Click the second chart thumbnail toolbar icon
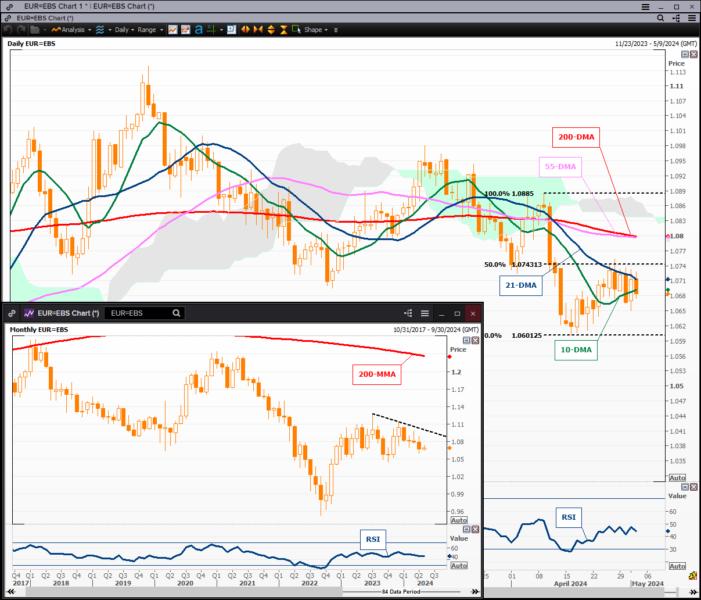Viewport: 701px width, 600px height. pyautogui.click(x=186, y=30)
